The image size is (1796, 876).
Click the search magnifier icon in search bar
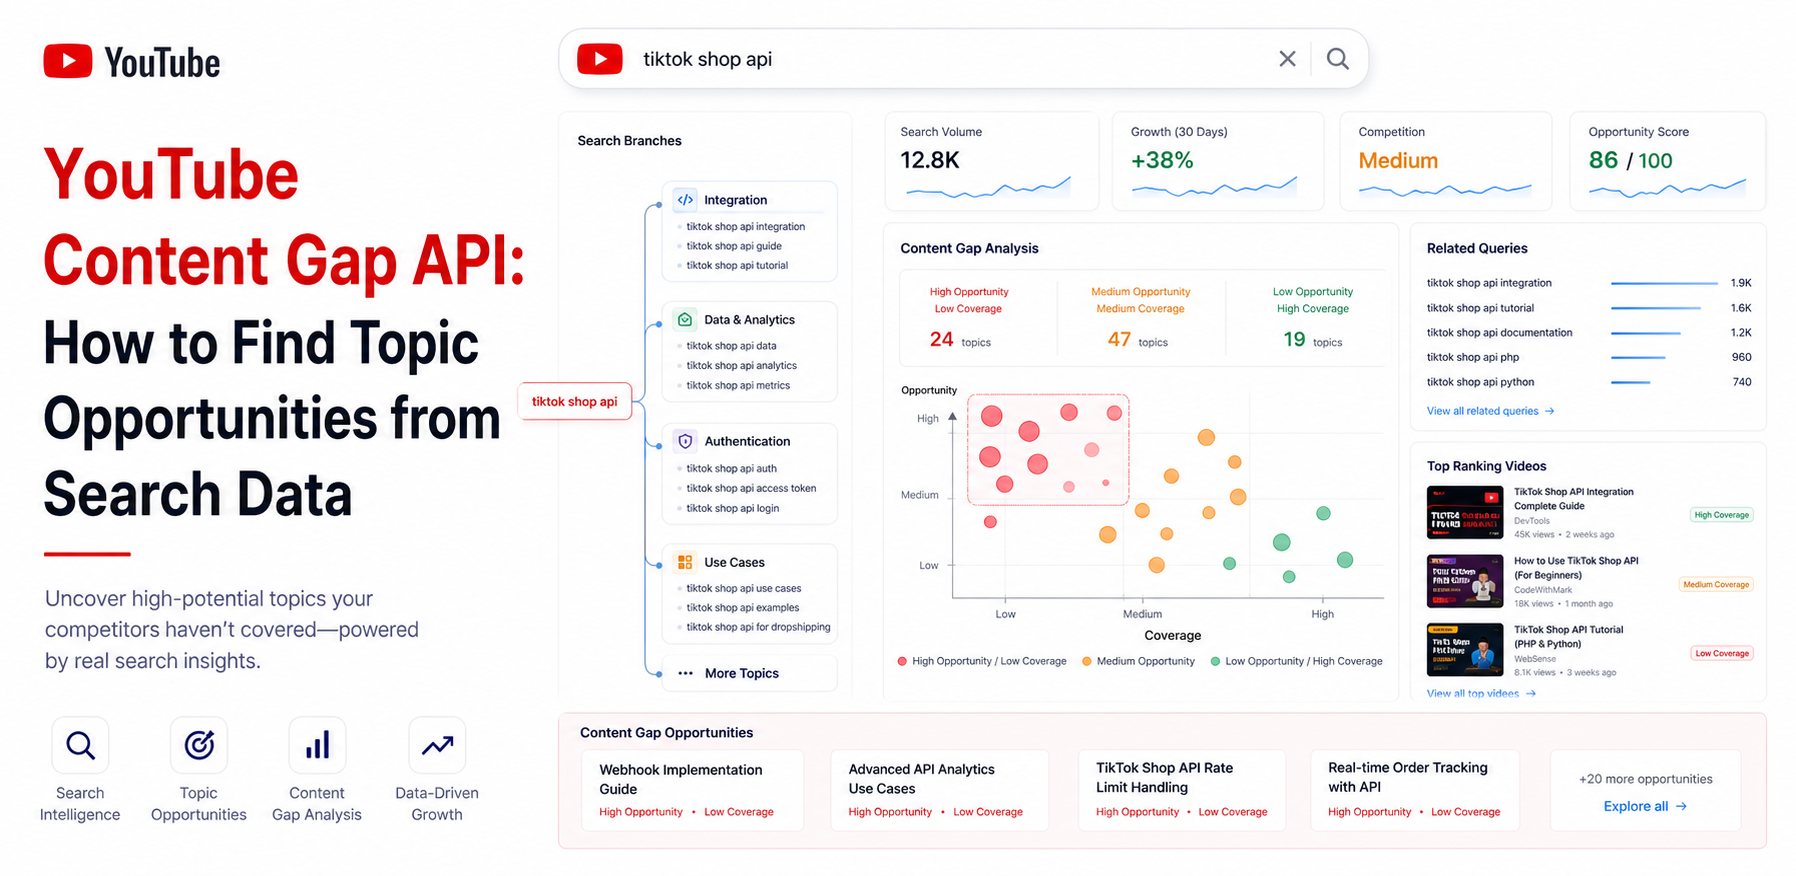(x=1337, y=59)
